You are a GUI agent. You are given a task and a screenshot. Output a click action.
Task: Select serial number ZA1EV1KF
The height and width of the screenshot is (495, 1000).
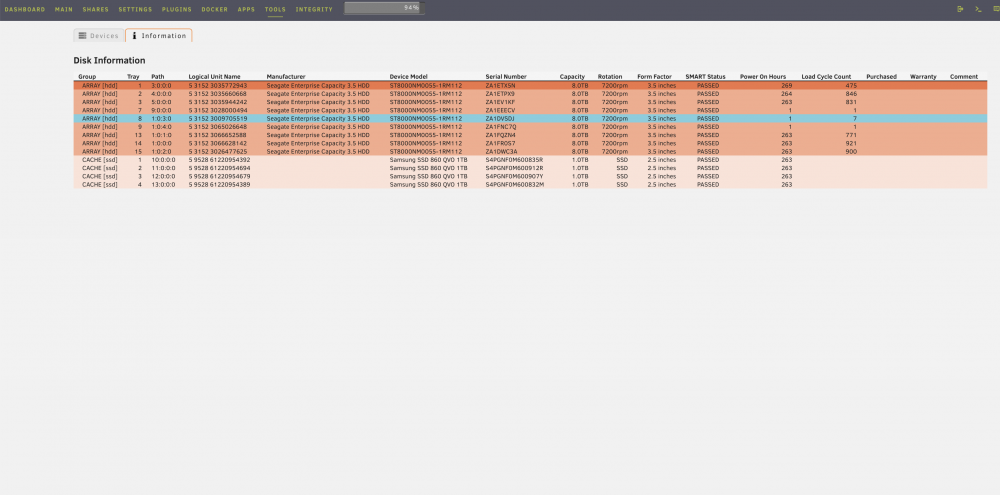coord(500,102)
